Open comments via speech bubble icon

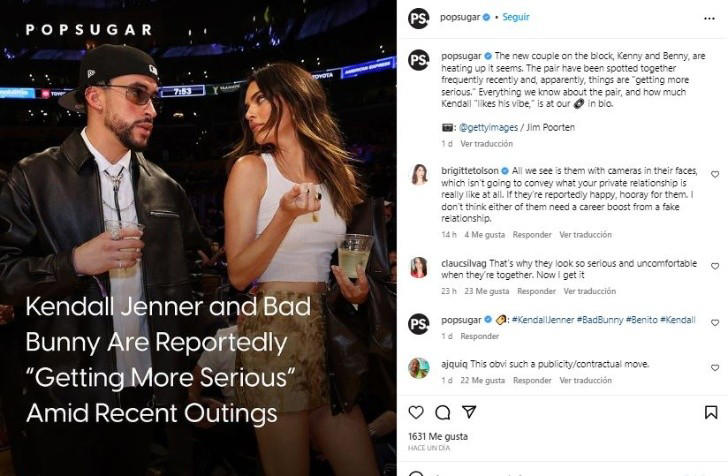[x=442, y=412]
